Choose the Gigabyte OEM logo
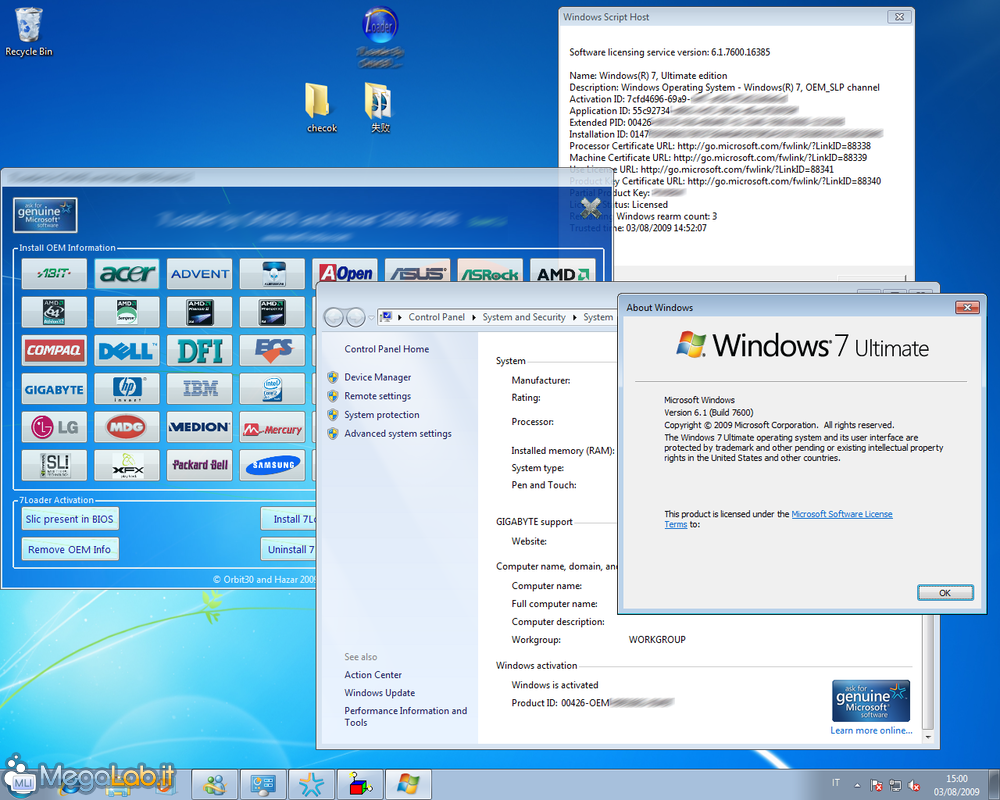Image resolution: width=1000 pixels, height=800 pixels. tap(54, 389)
